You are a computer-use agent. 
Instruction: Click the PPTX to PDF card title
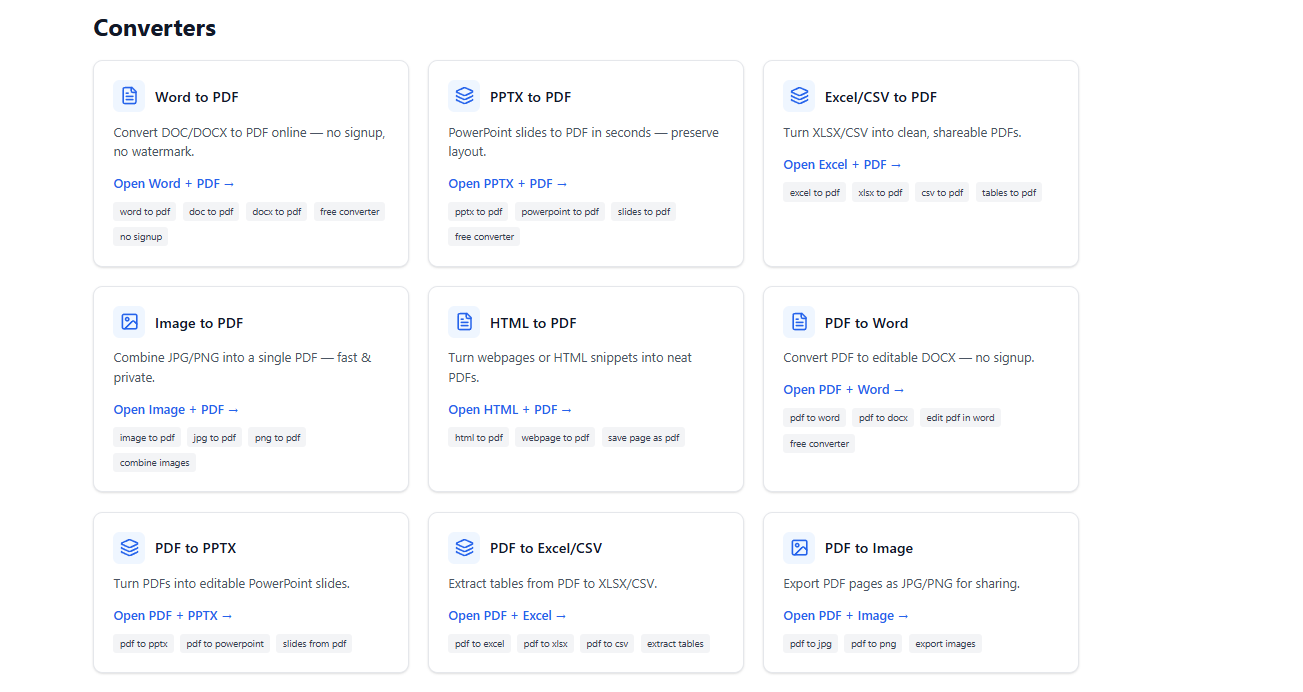click(531, 97)
